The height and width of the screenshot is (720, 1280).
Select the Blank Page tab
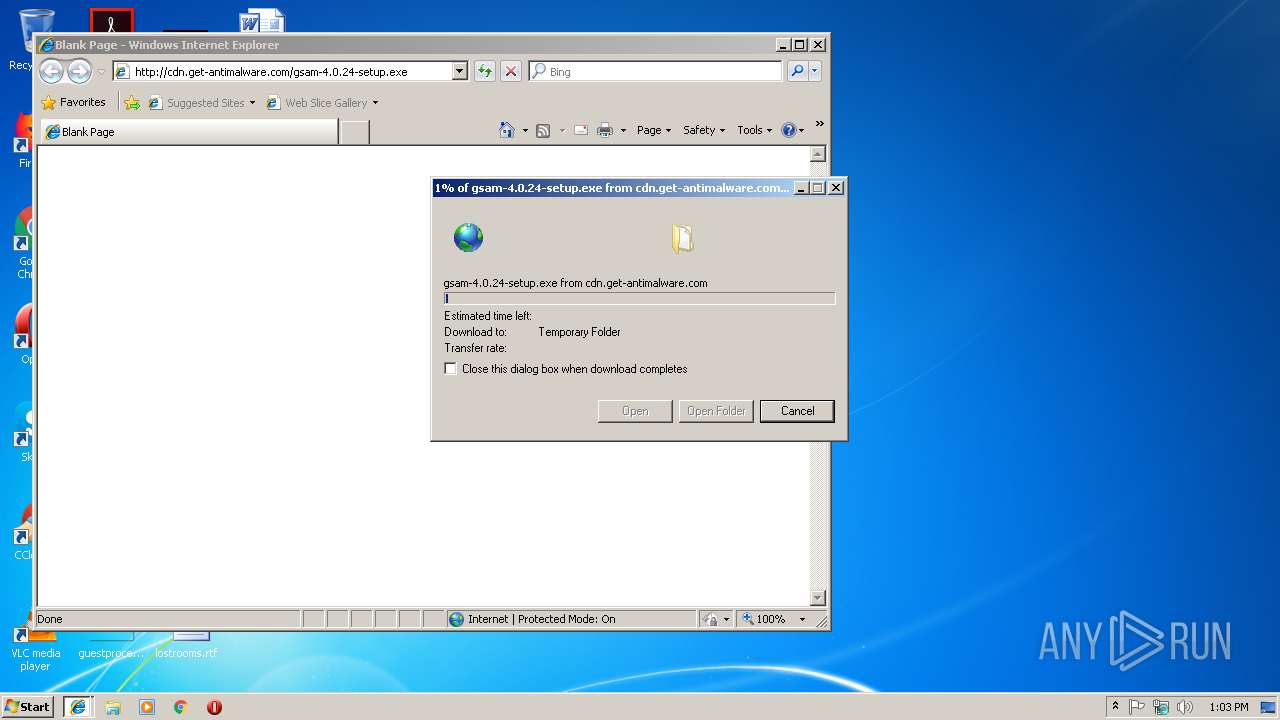(x=188, y=131)
